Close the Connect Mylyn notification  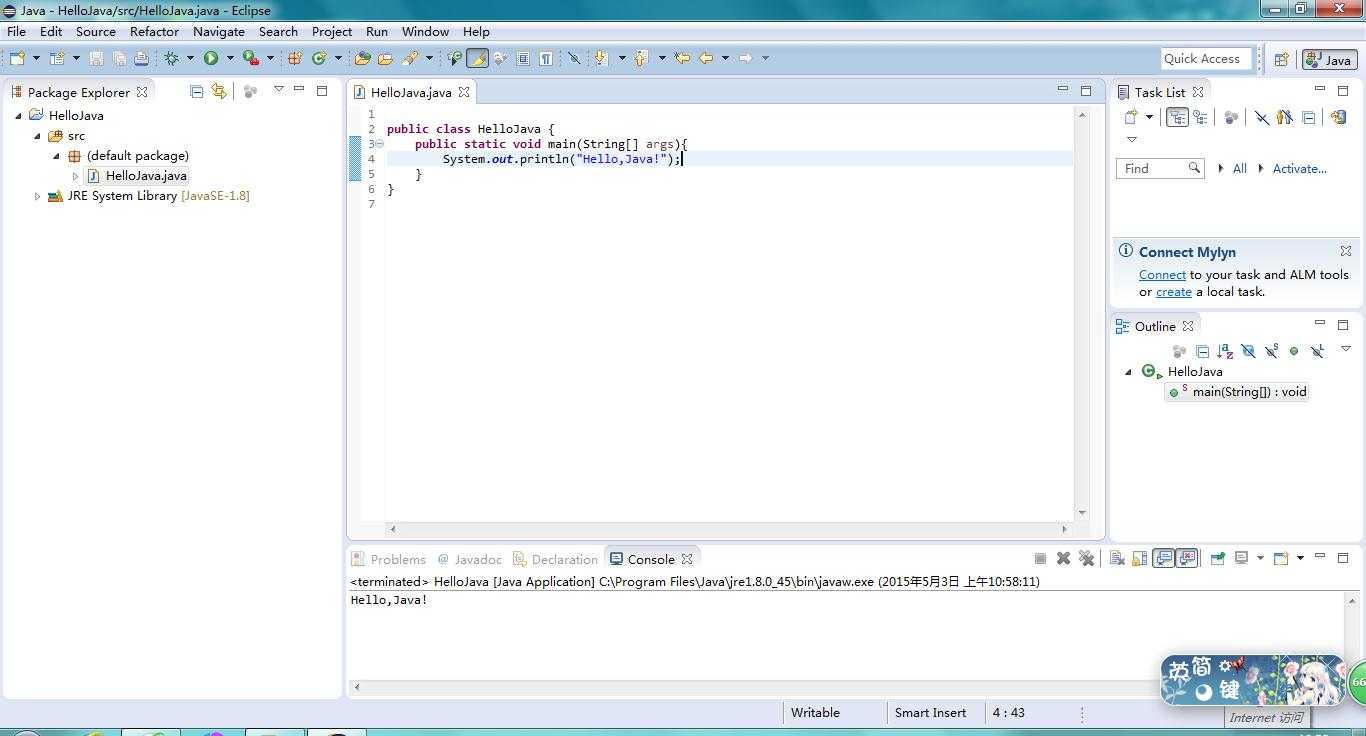pyautogui.click(x=1346, y=251)
